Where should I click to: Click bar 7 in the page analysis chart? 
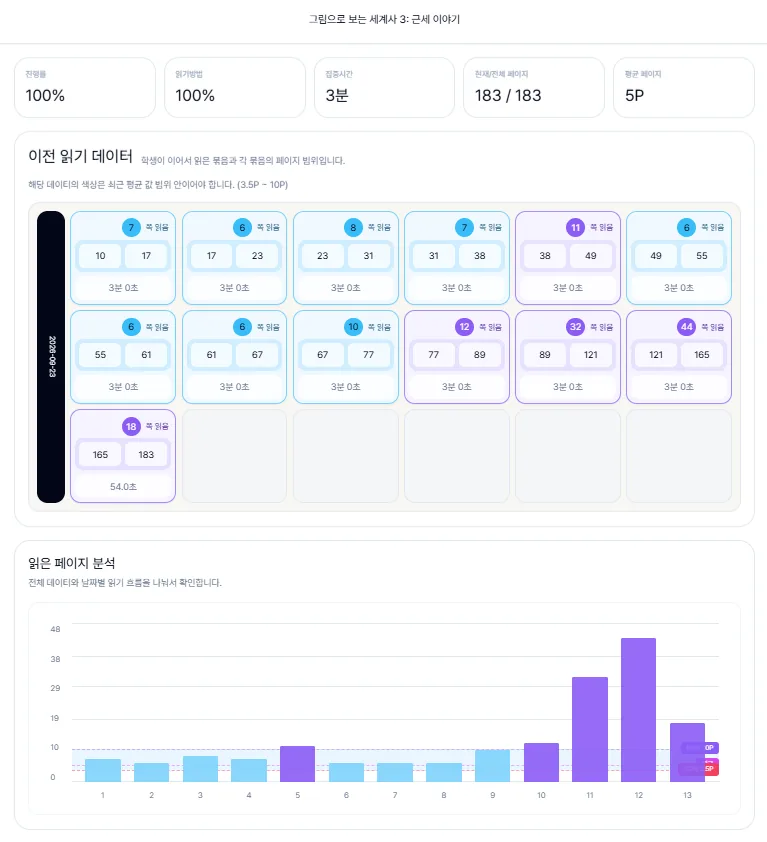pos(395,772)
